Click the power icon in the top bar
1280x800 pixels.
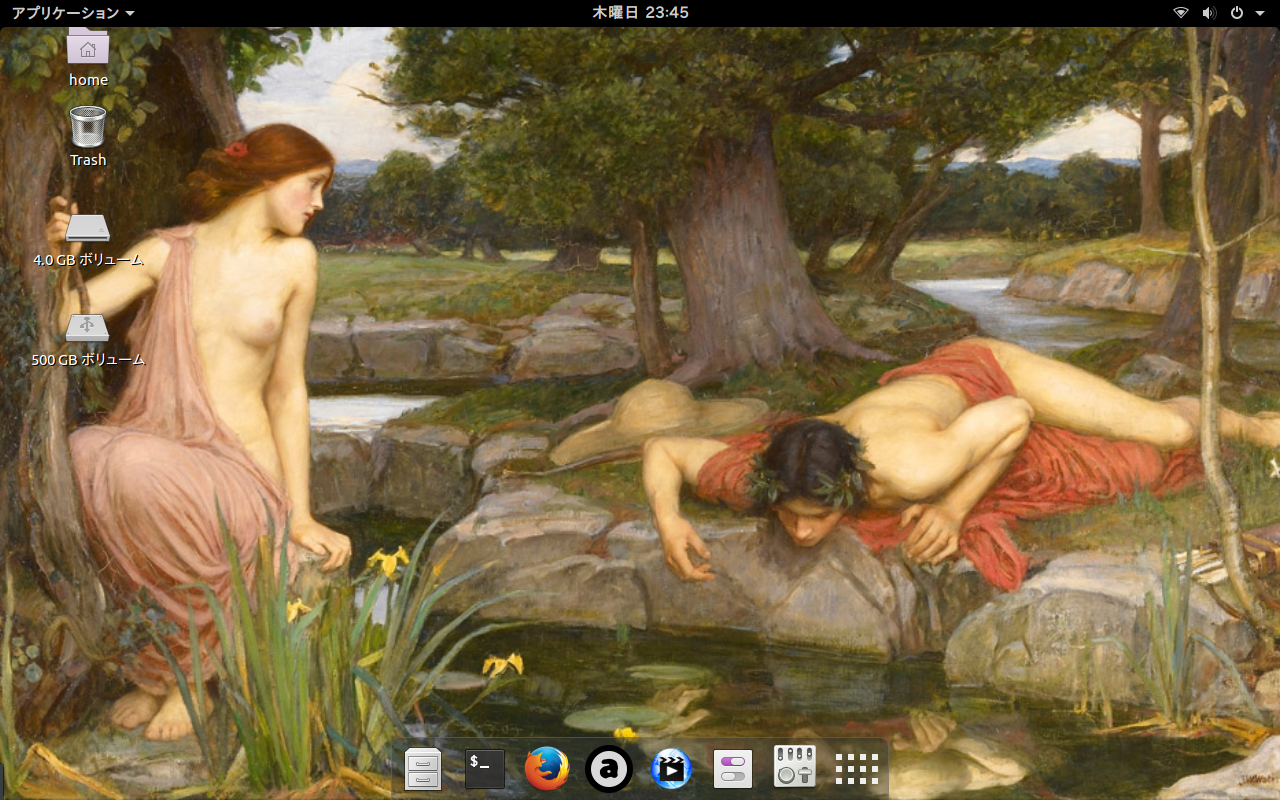coord(1237,13)
